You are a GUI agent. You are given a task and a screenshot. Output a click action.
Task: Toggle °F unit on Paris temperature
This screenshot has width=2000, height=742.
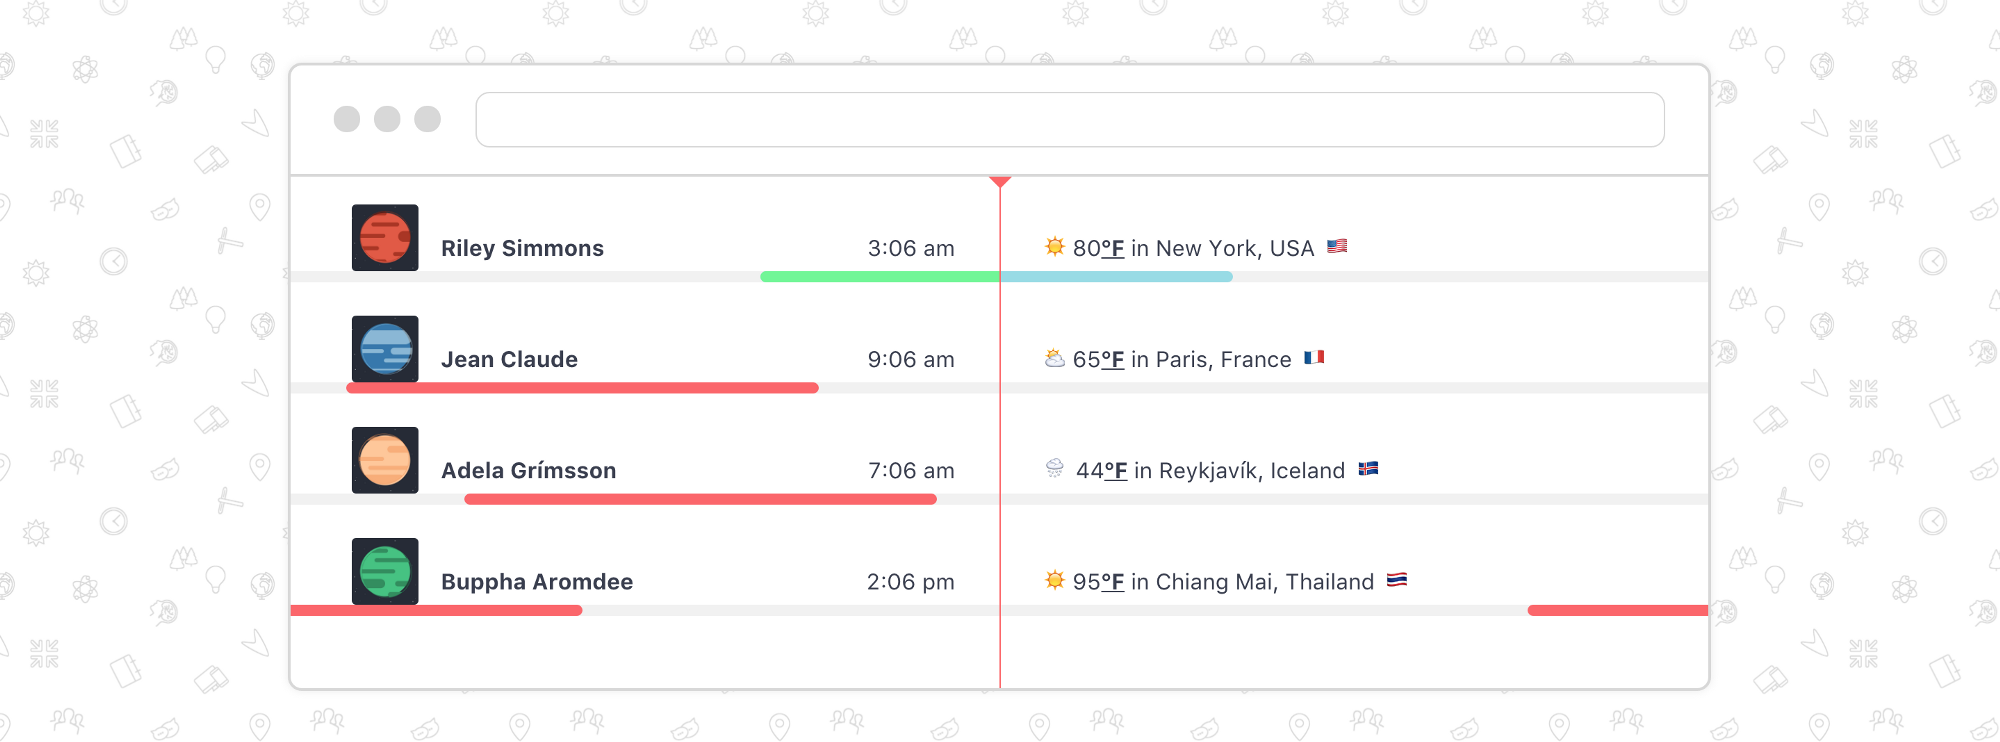click(x=1113, y=359)
